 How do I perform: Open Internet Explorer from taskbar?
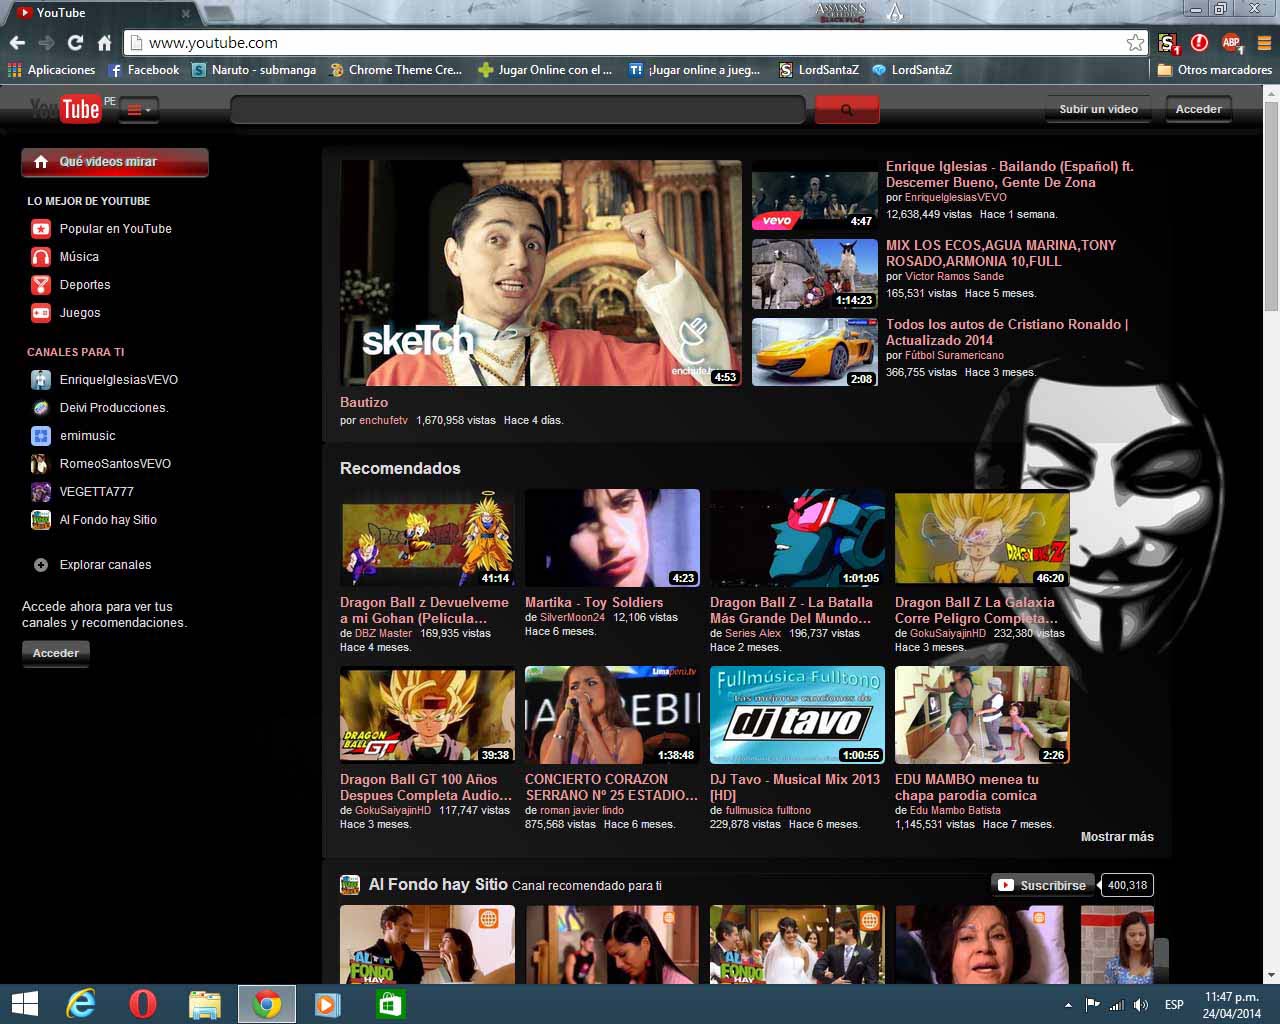click(x=80, y=1004)
